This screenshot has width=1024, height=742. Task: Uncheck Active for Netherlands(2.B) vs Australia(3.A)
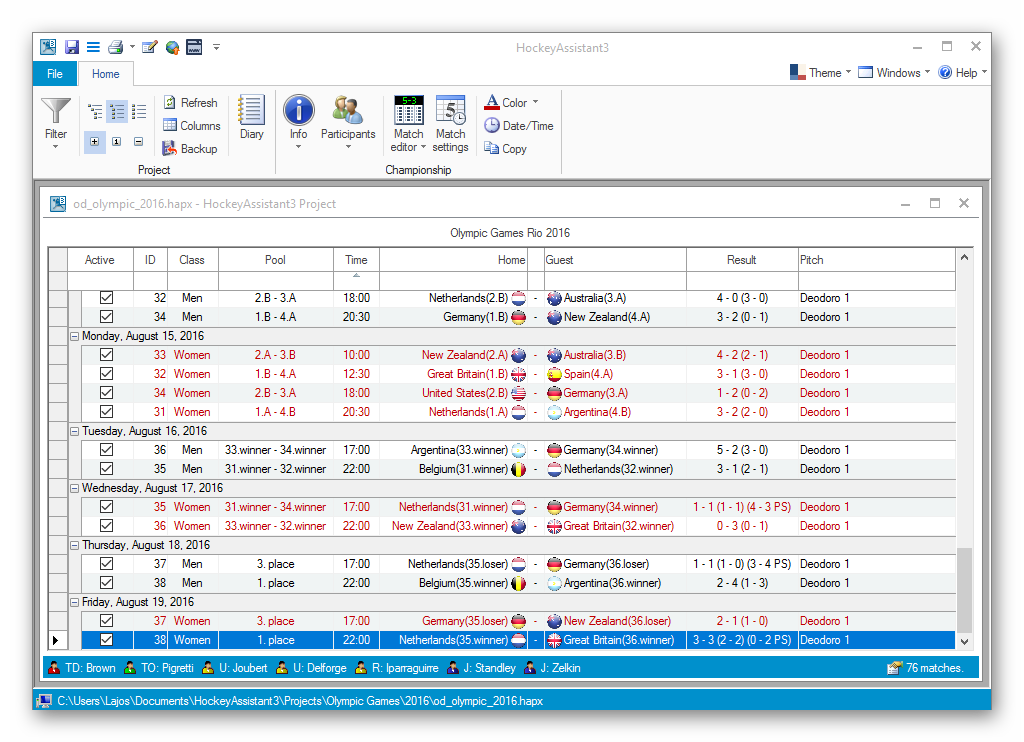[106, 298]
